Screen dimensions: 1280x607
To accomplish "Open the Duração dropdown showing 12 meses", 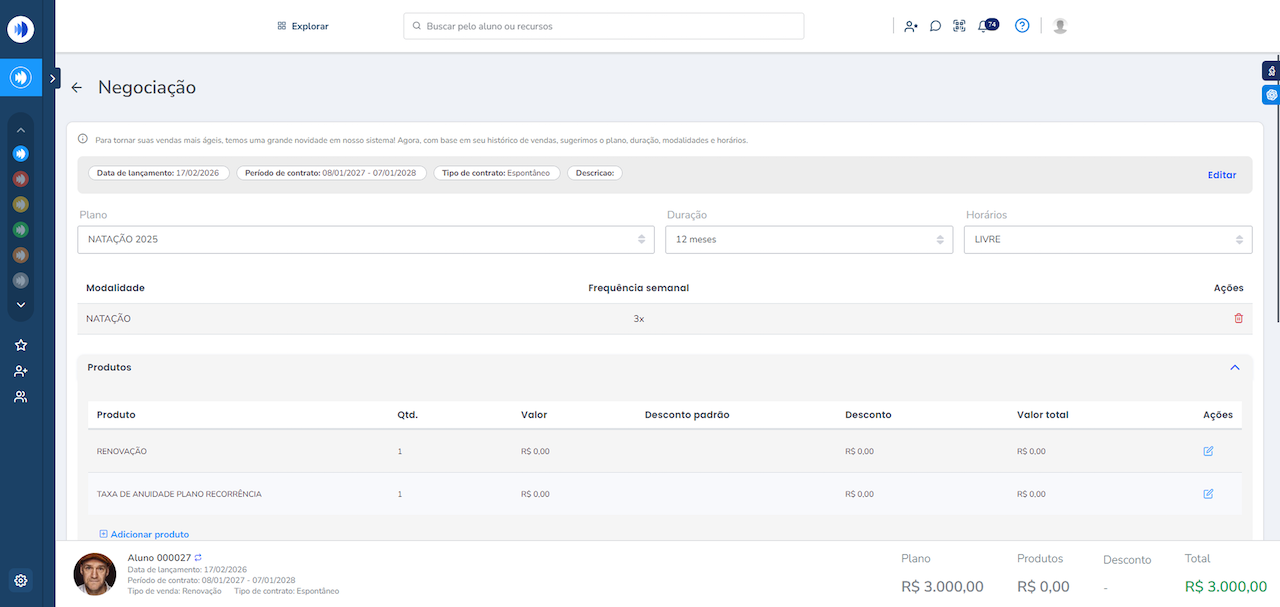I will [x=808, y=240].
